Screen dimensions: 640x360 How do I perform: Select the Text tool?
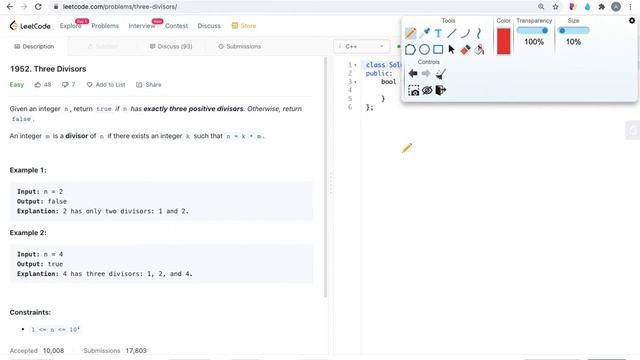438,33
